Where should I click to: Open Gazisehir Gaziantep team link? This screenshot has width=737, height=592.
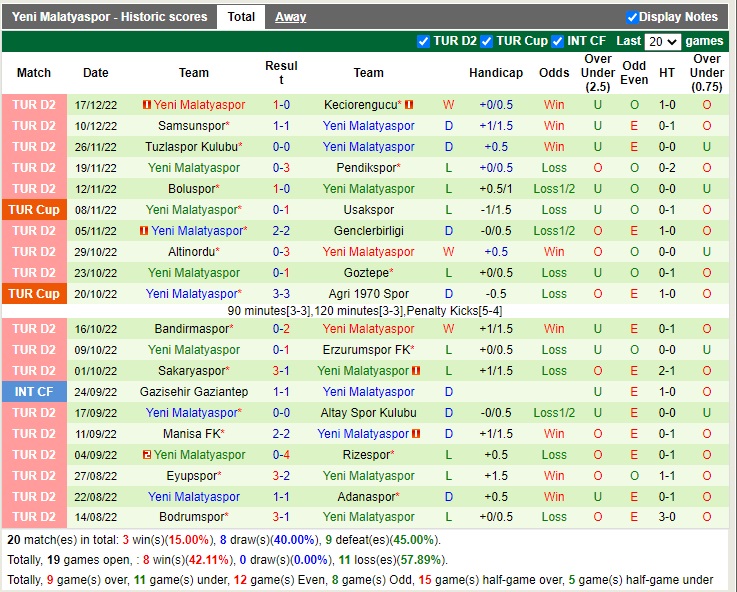pyautogui.click(x=194, y=392)
